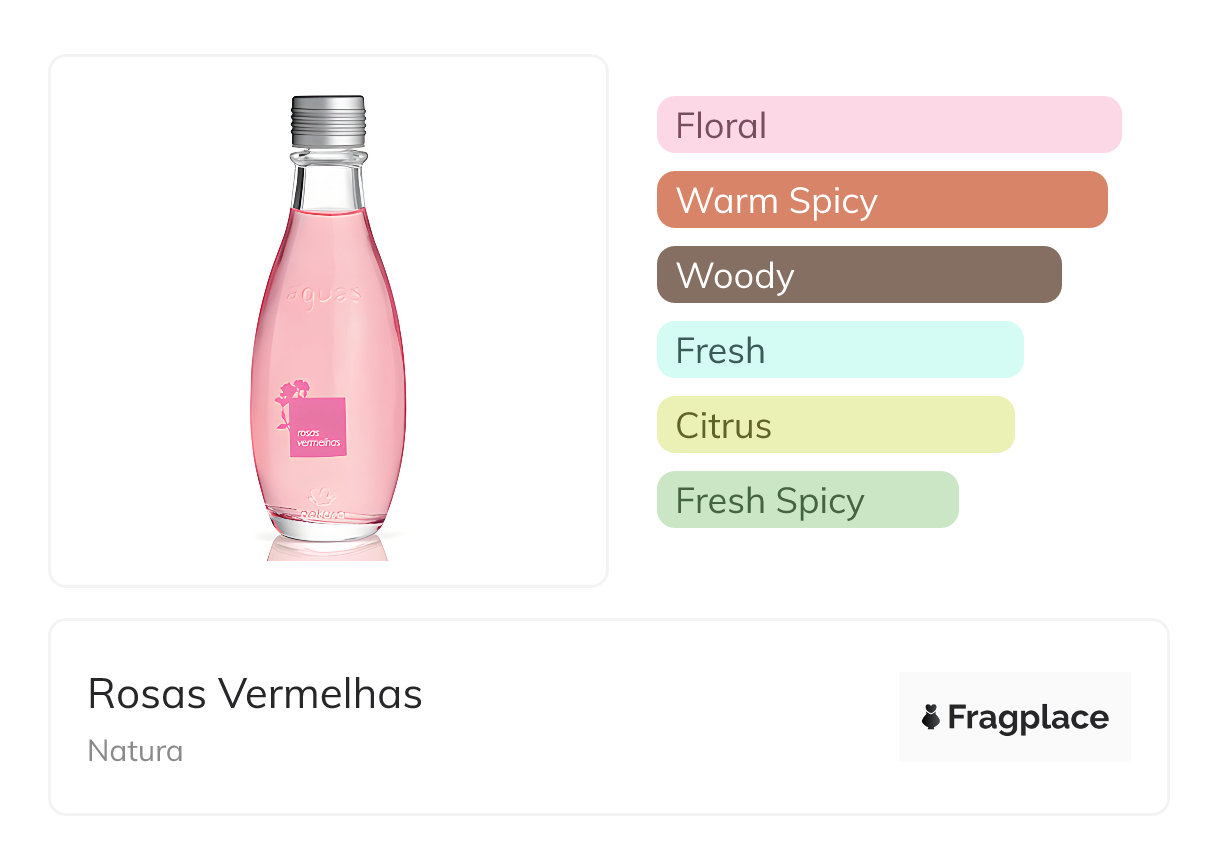Open the Natura brand link

pos(135,750)
